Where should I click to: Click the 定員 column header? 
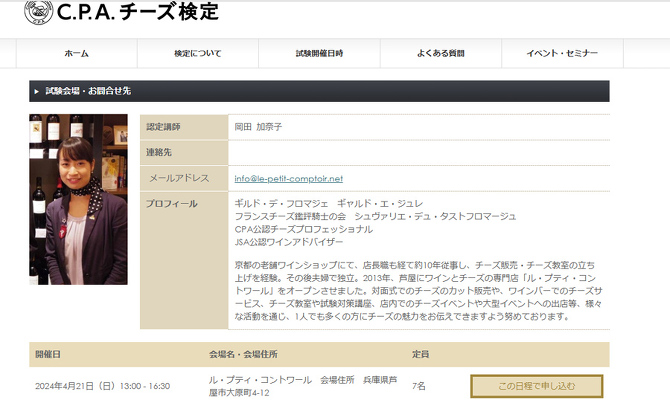tap(420, 354)
